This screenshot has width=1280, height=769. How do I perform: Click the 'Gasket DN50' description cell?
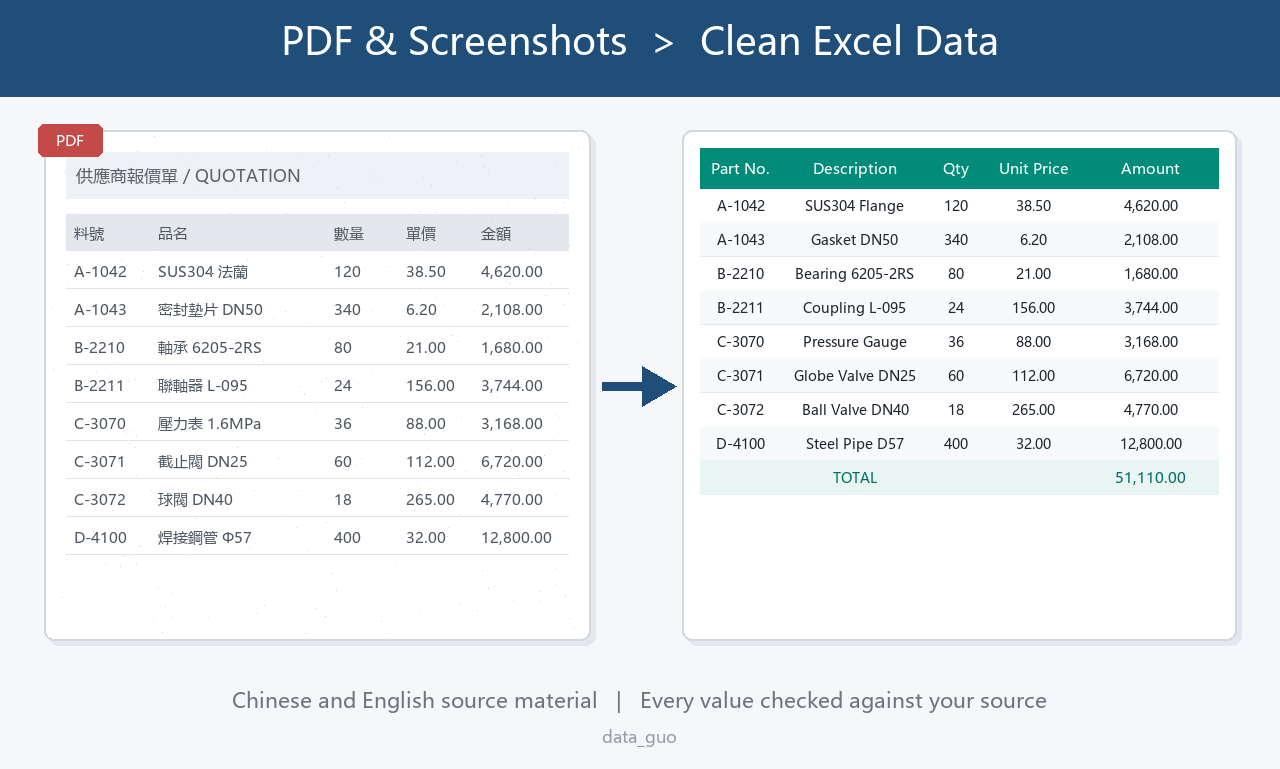(855, 240)
